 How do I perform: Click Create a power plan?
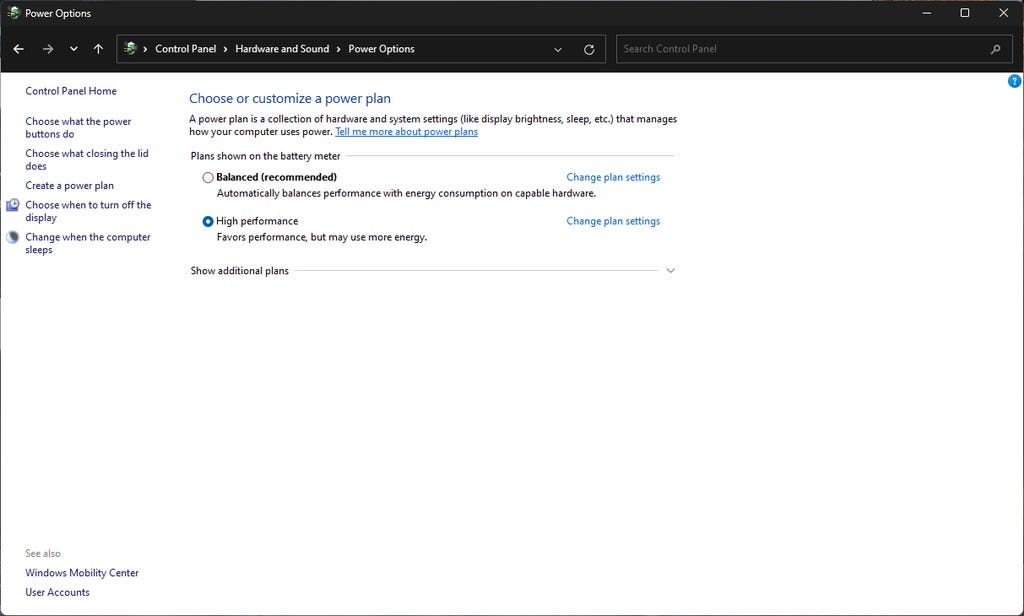(69, 186)
